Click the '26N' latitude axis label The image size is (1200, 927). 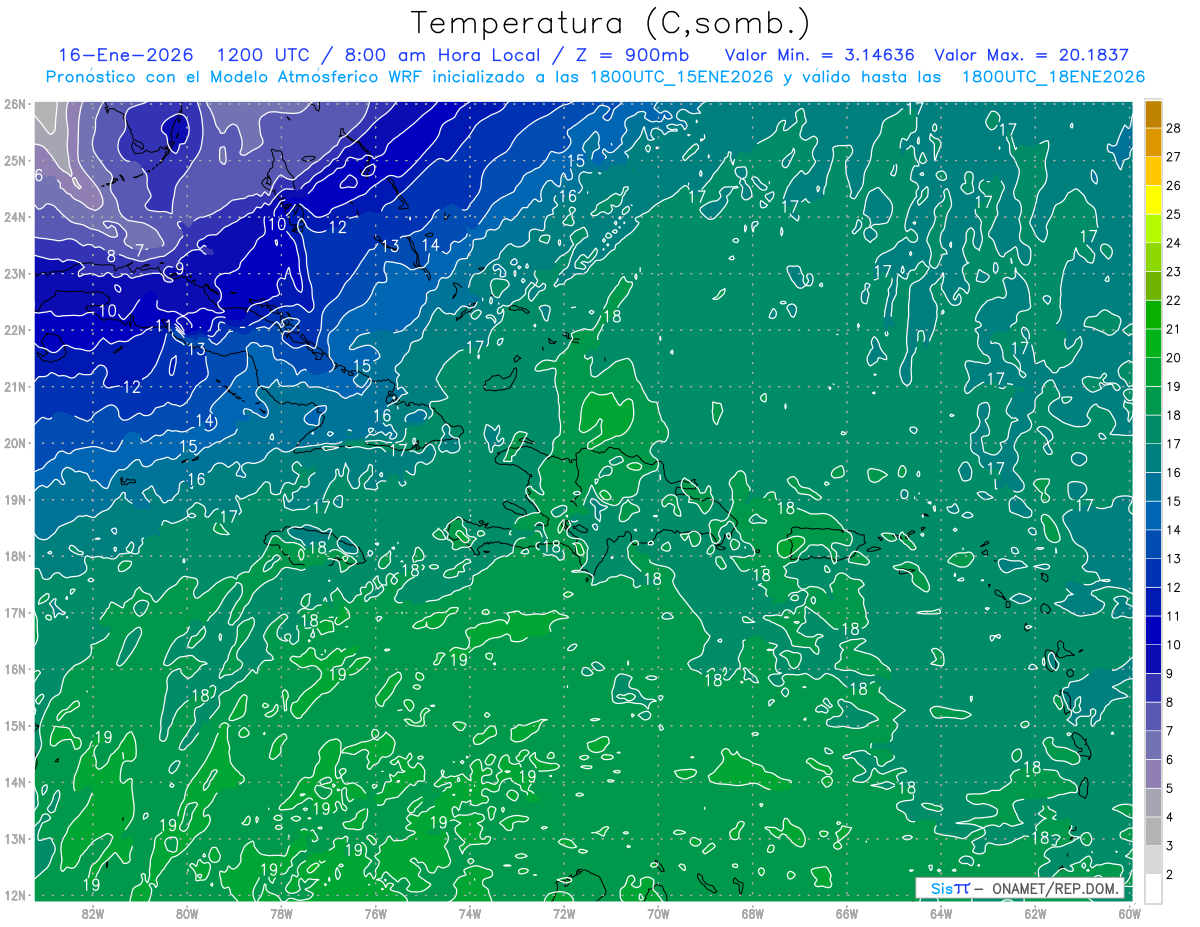(x=14, y=104)
